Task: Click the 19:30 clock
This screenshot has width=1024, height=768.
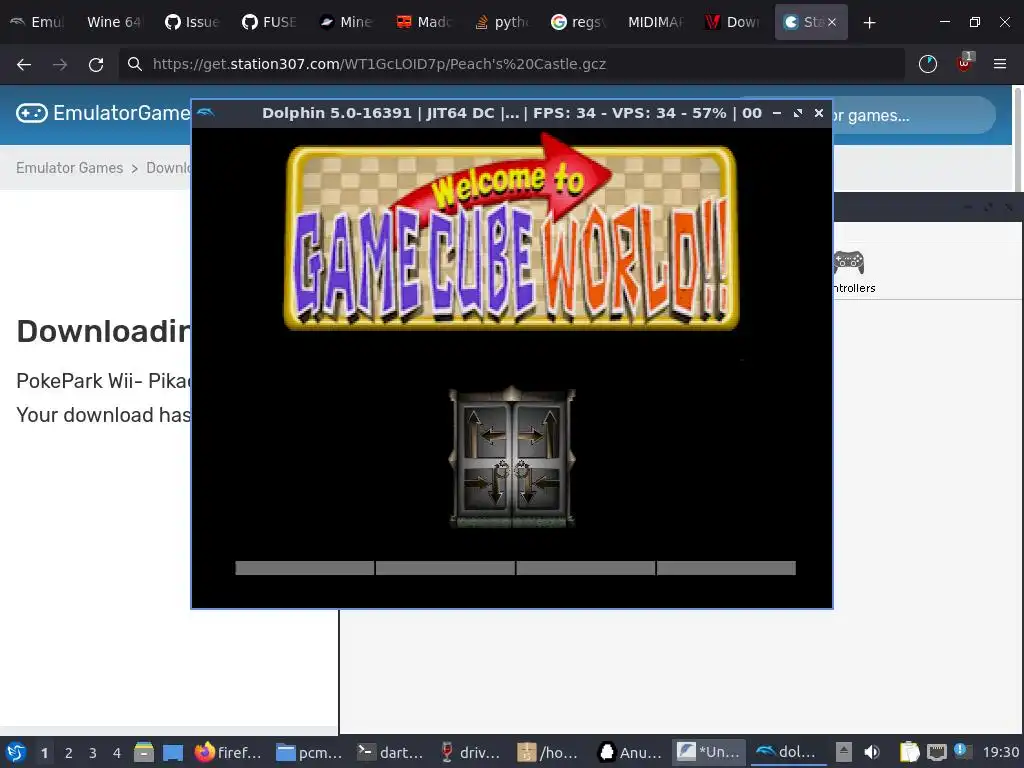Action: 1000,752
